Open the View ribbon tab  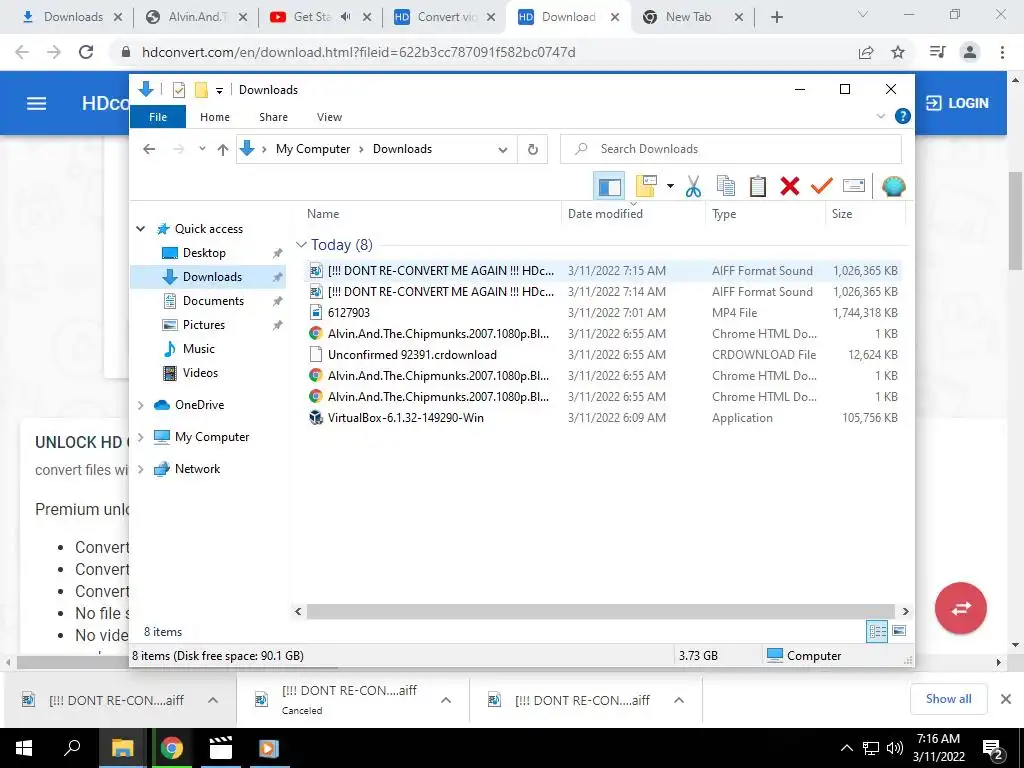click(x=329, y=117)
